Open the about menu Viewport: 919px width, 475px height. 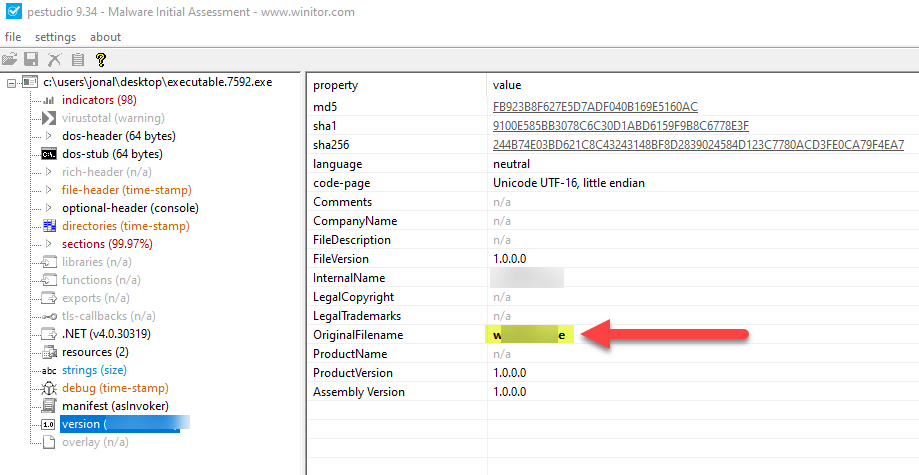(x=105, y=37)
